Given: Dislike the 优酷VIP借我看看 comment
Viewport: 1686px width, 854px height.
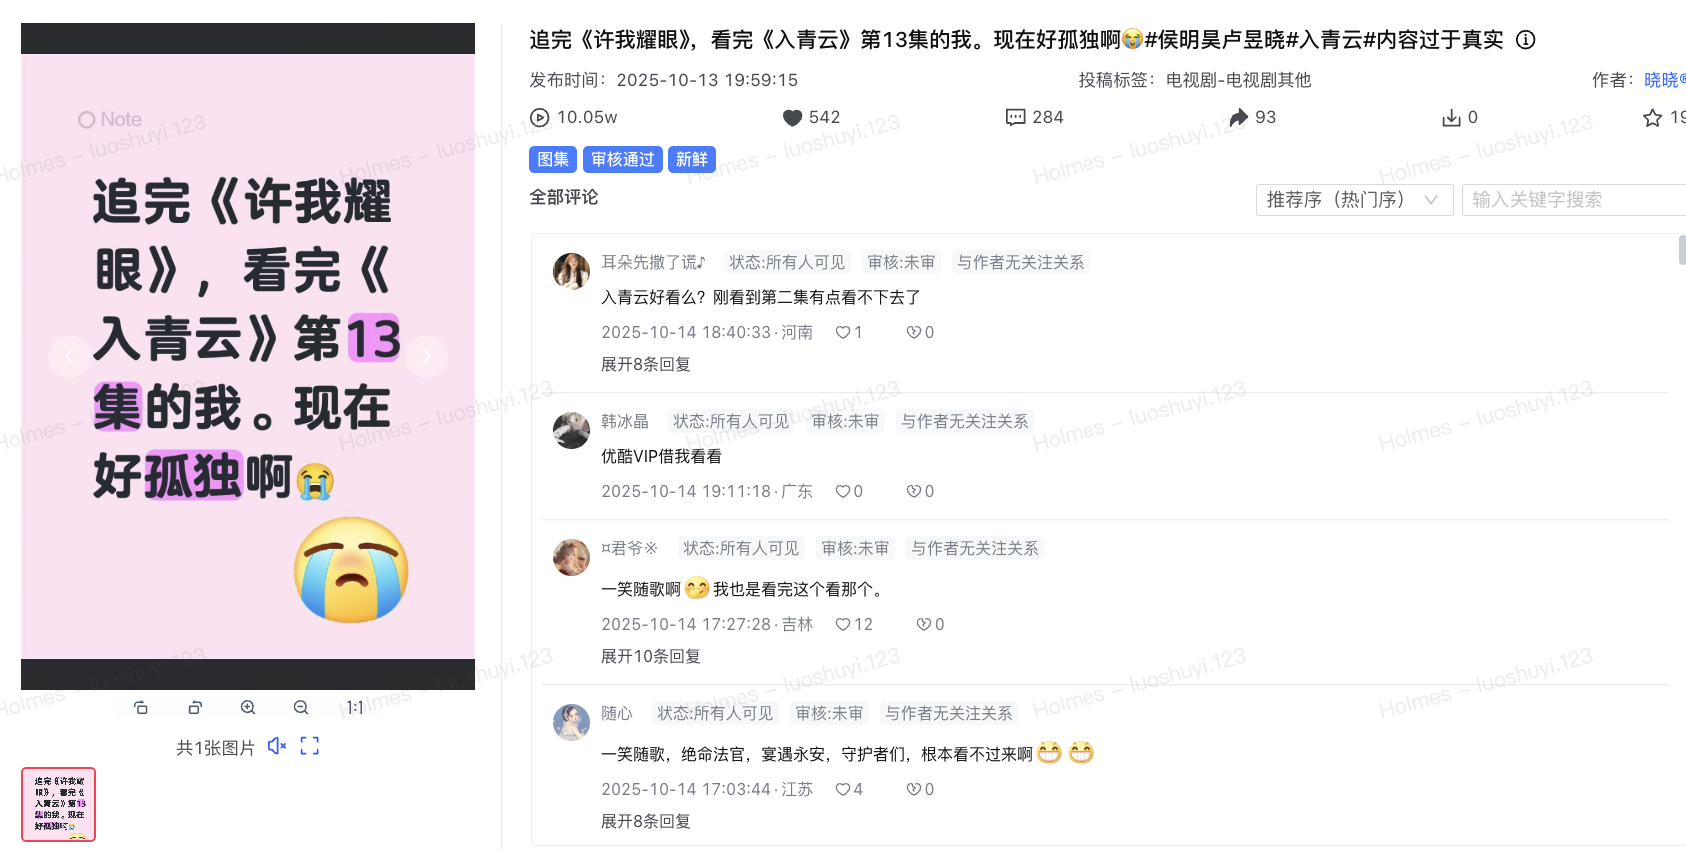Looking at the screenshot, I should (x=913, y=491).
